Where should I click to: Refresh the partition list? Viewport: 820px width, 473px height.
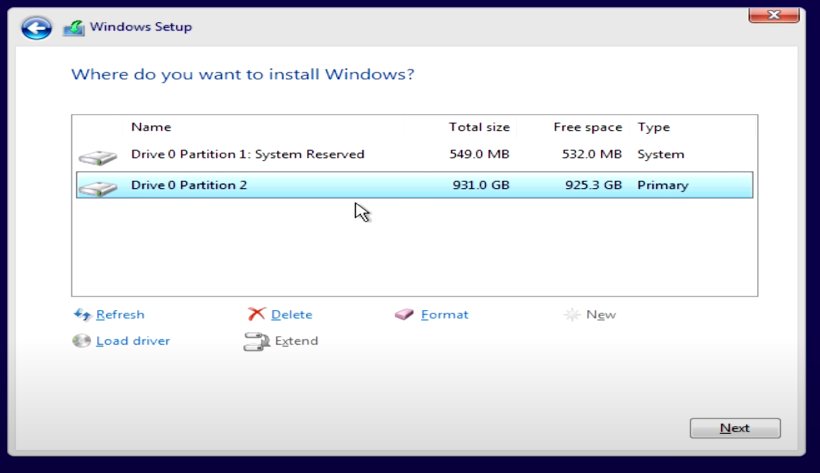point(120,314)
